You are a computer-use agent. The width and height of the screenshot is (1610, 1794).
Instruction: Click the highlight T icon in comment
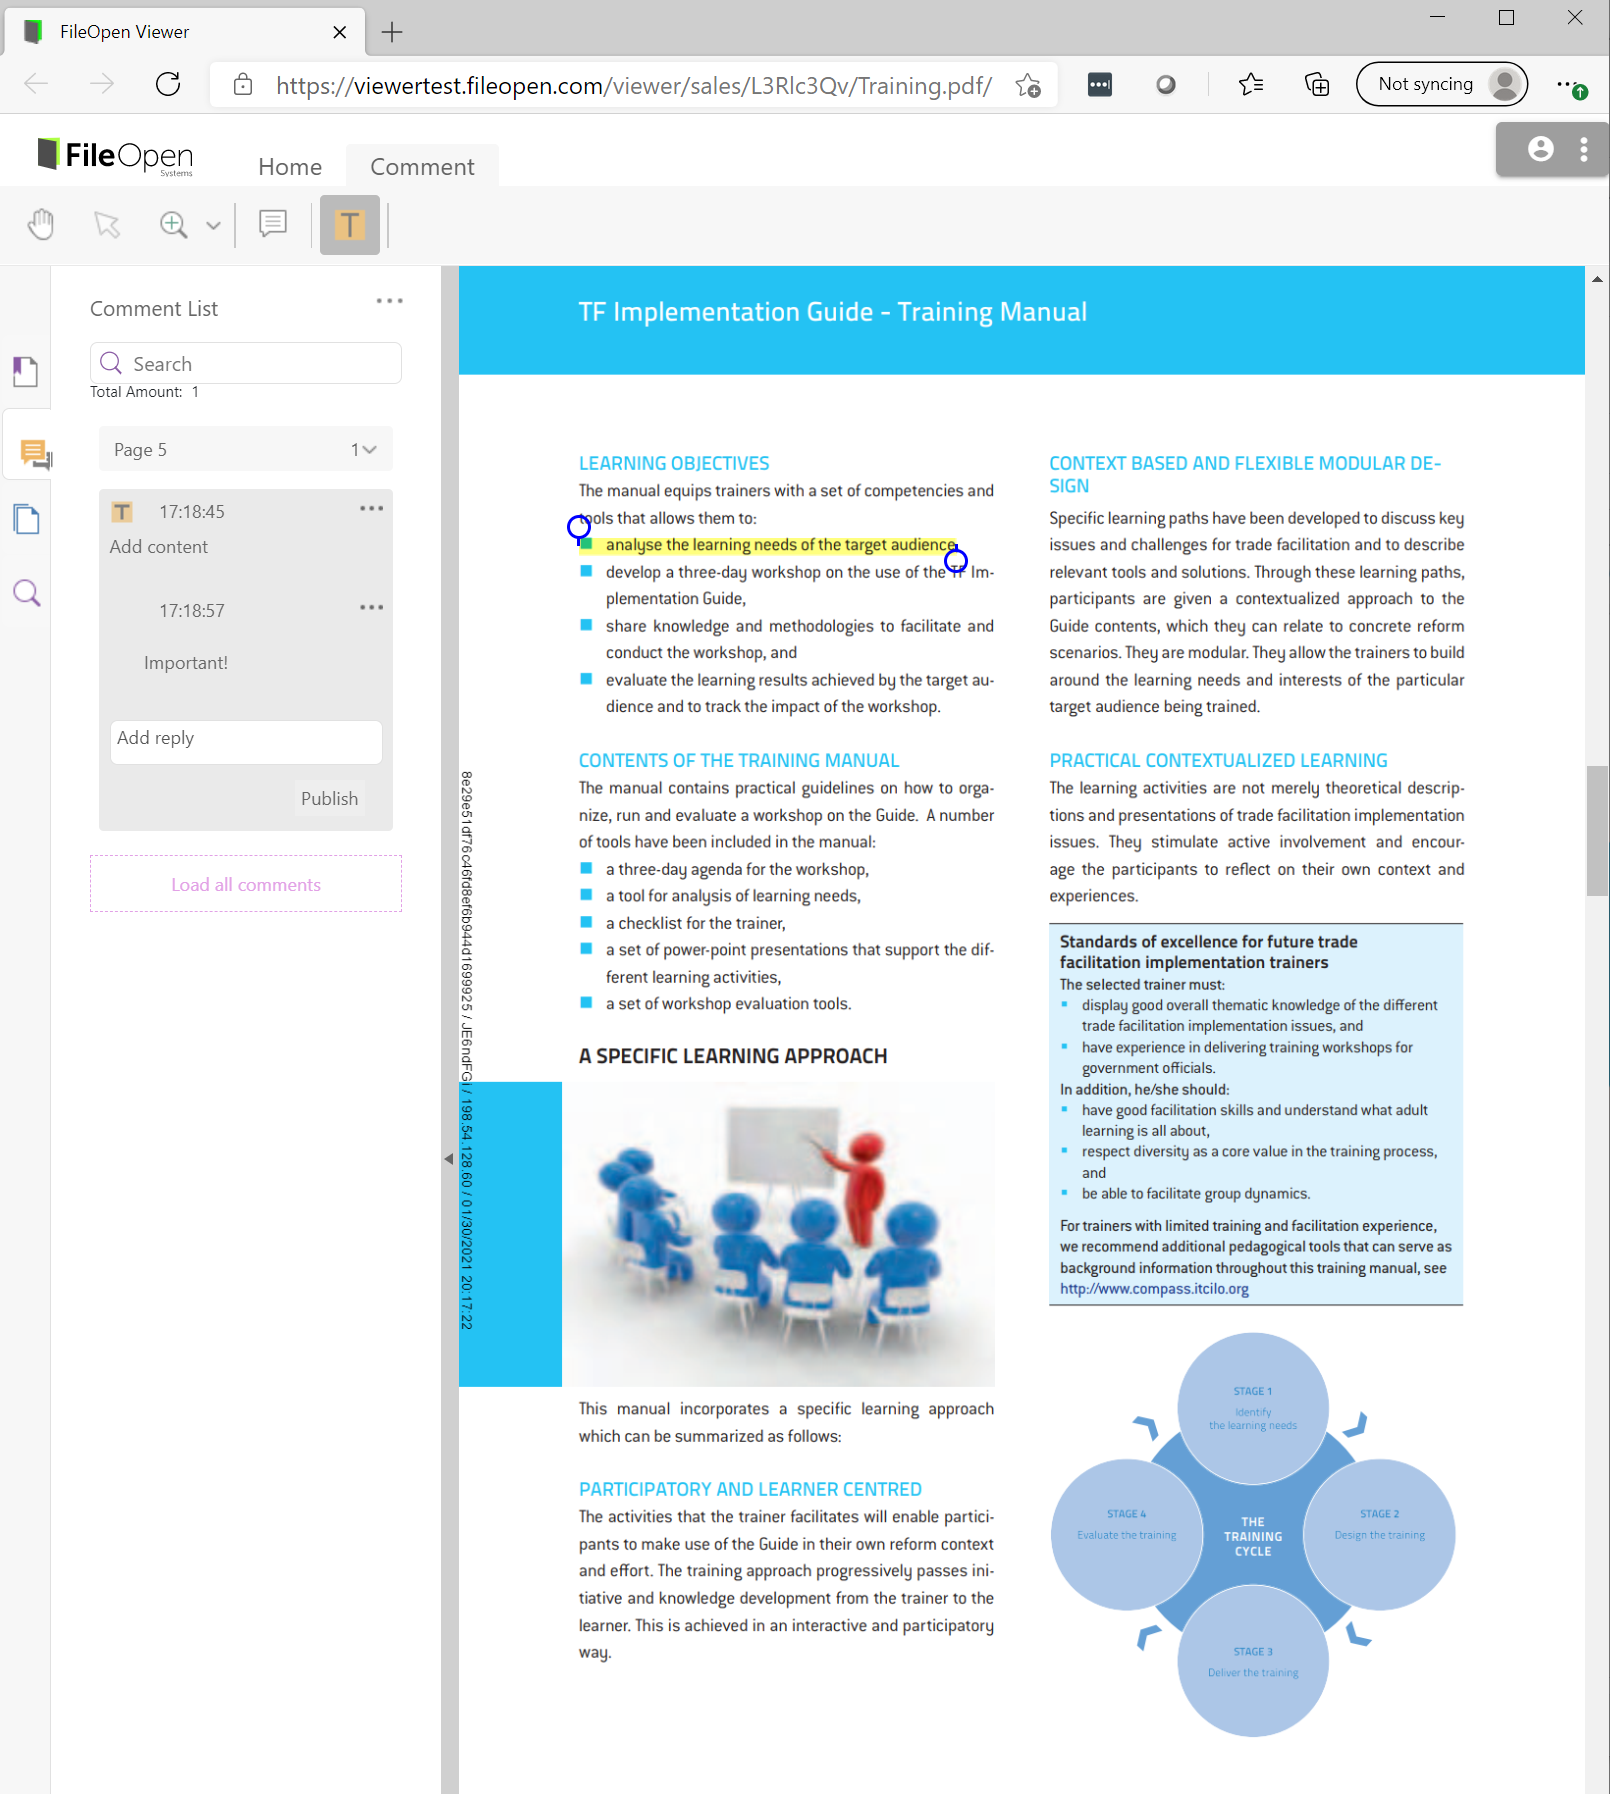(122, 512)
